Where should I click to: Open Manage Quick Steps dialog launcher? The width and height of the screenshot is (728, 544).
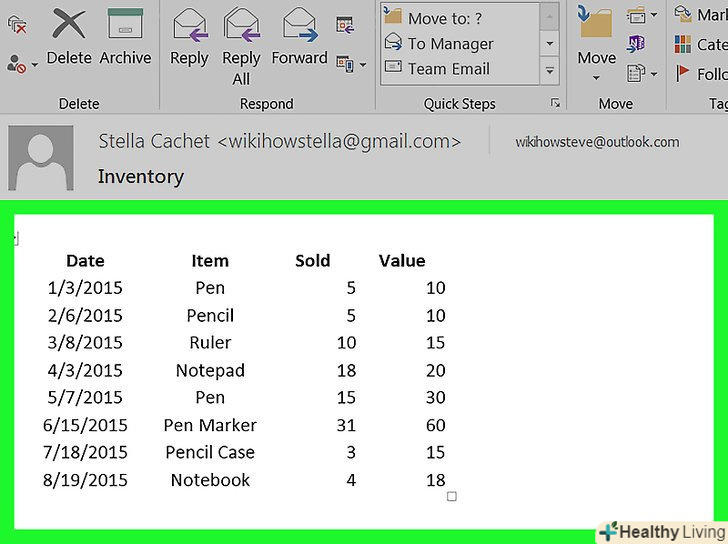tap(555, 103)
